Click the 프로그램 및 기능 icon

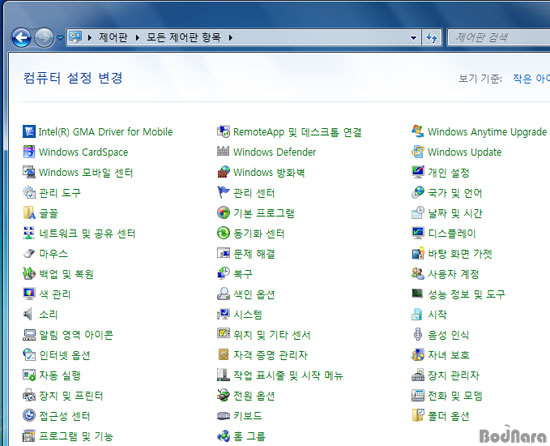(x=29, y=436)
